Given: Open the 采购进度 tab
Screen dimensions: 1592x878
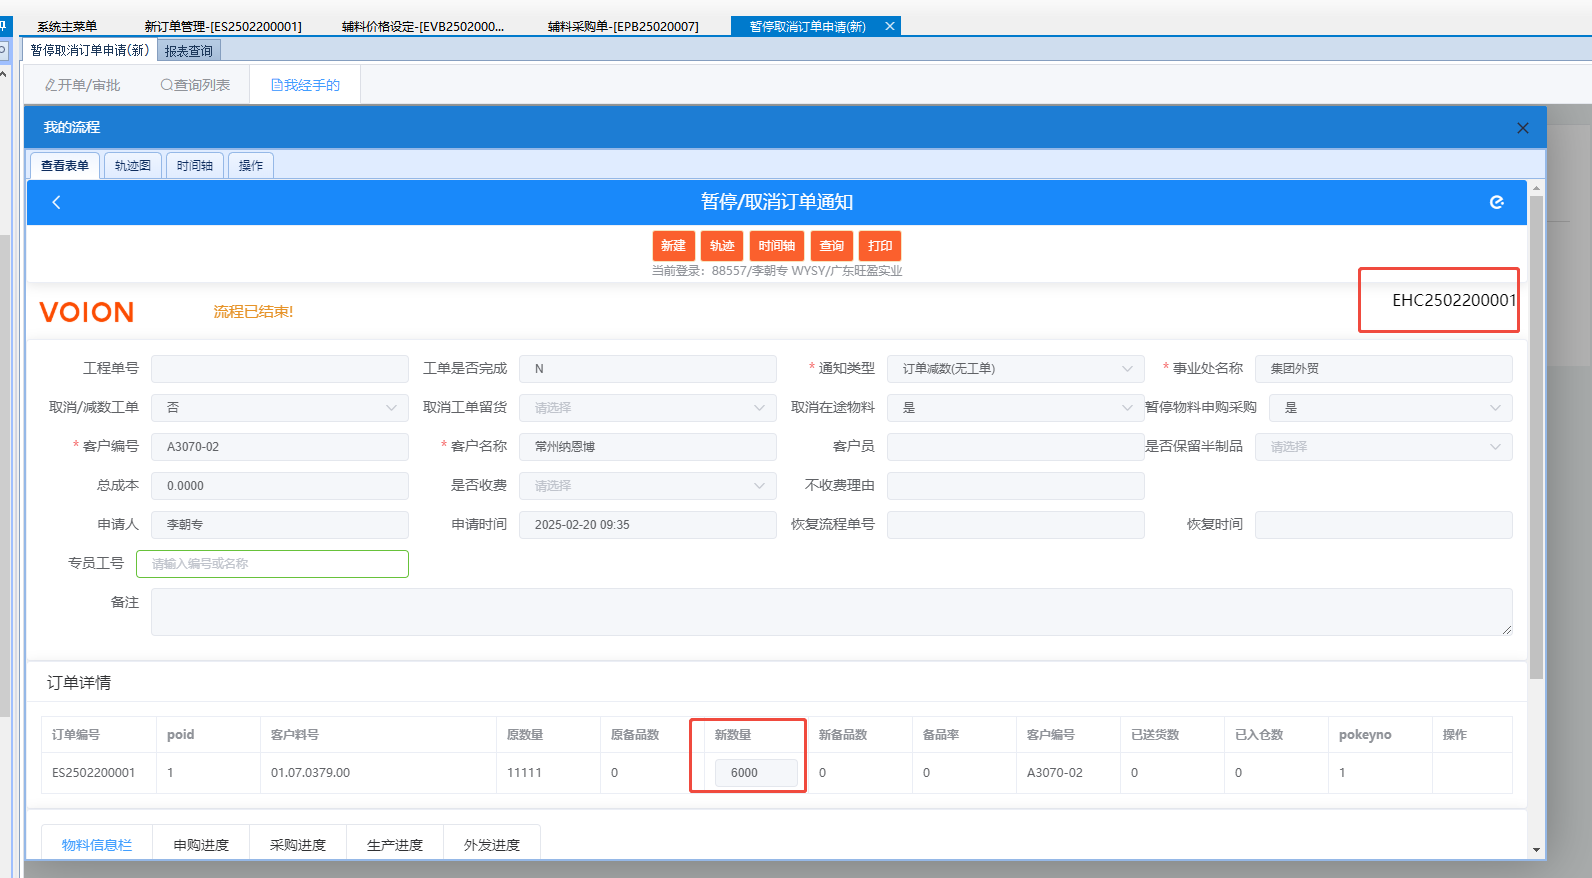Looking at the screenshot, I should (298, 845).
